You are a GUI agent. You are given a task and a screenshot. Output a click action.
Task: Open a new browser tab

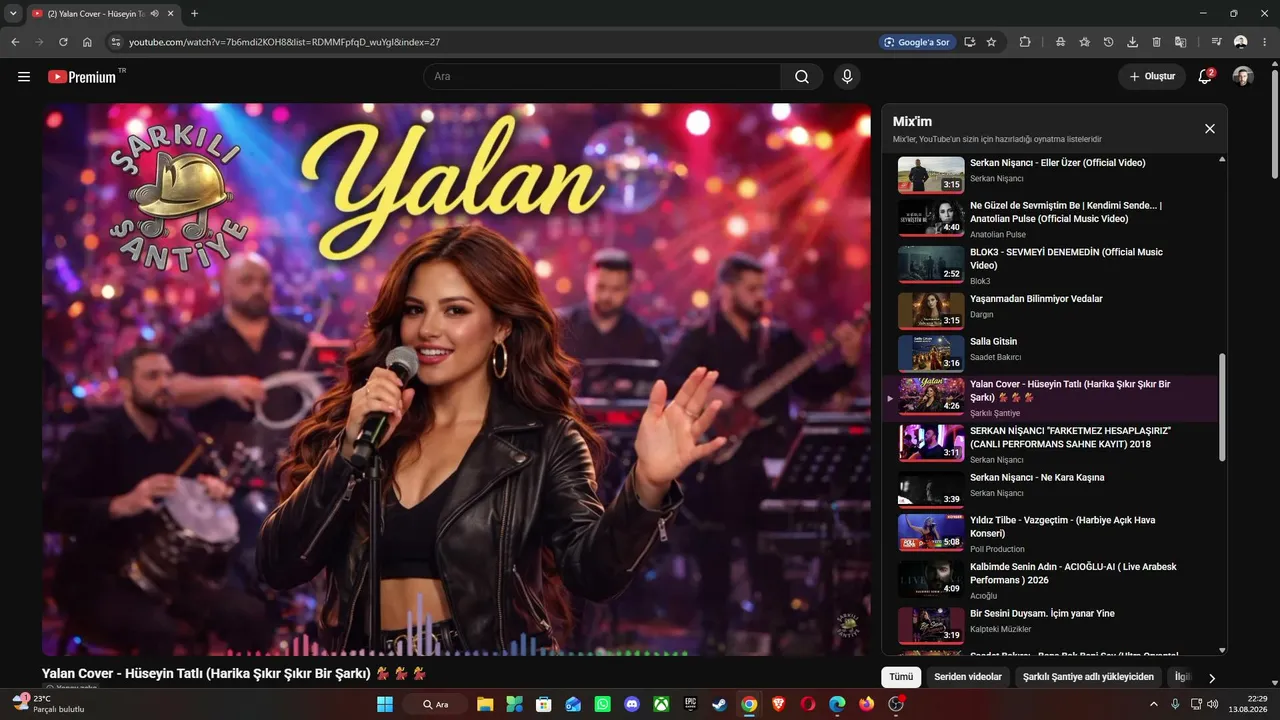coord(194,14)
